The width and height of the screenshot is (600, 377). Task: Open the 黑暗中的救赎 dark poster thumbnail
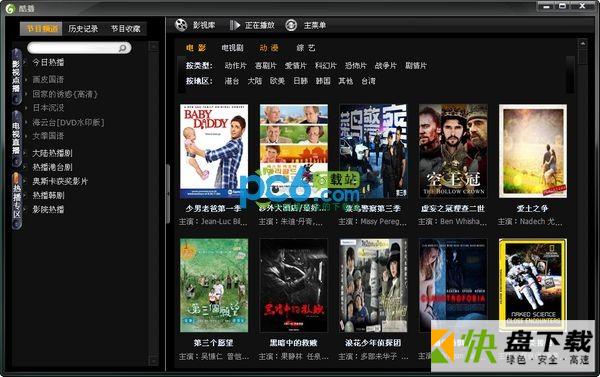click(x=293, y=285)
